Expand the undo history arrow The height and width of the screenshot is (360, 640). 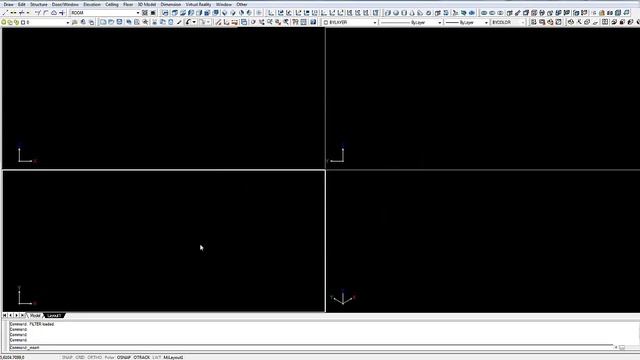[194, 22]
